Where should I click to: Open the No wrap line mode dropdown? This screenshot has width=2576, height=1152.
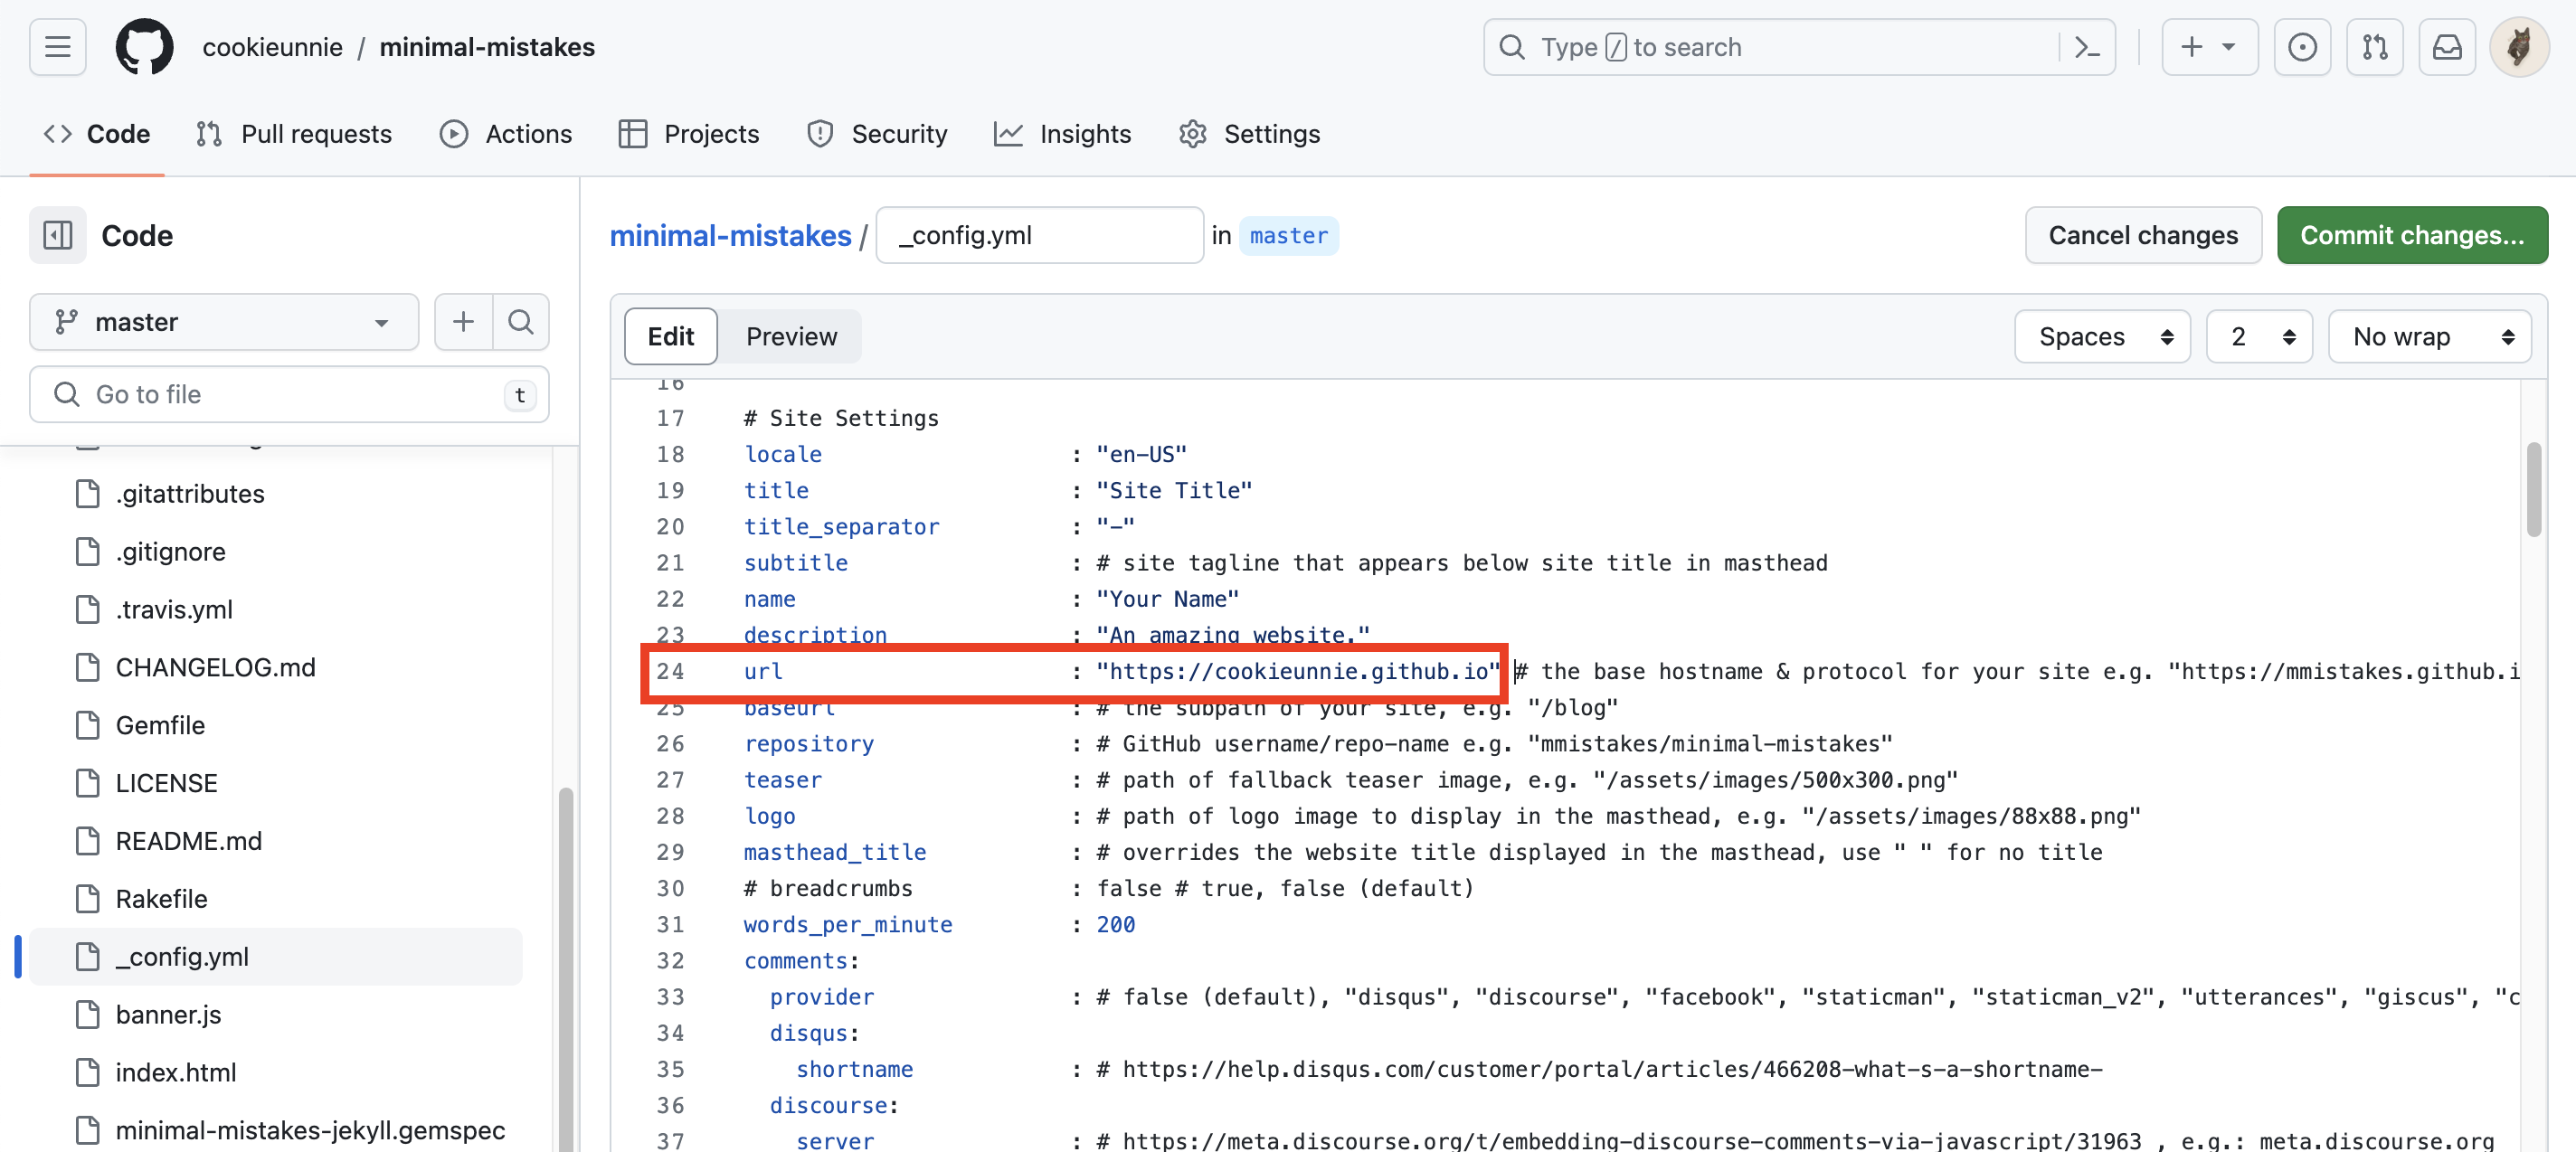(2429, 336)
